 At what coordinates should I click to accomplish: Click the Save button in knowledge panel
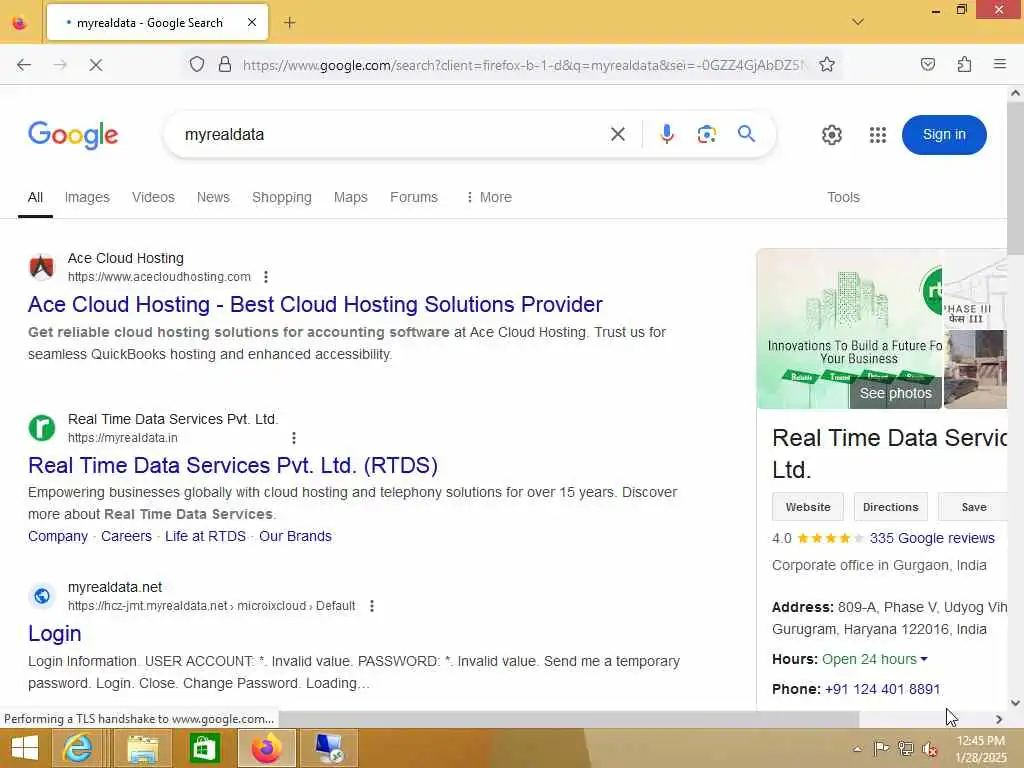pyautogui.click(x=973, y=507)
